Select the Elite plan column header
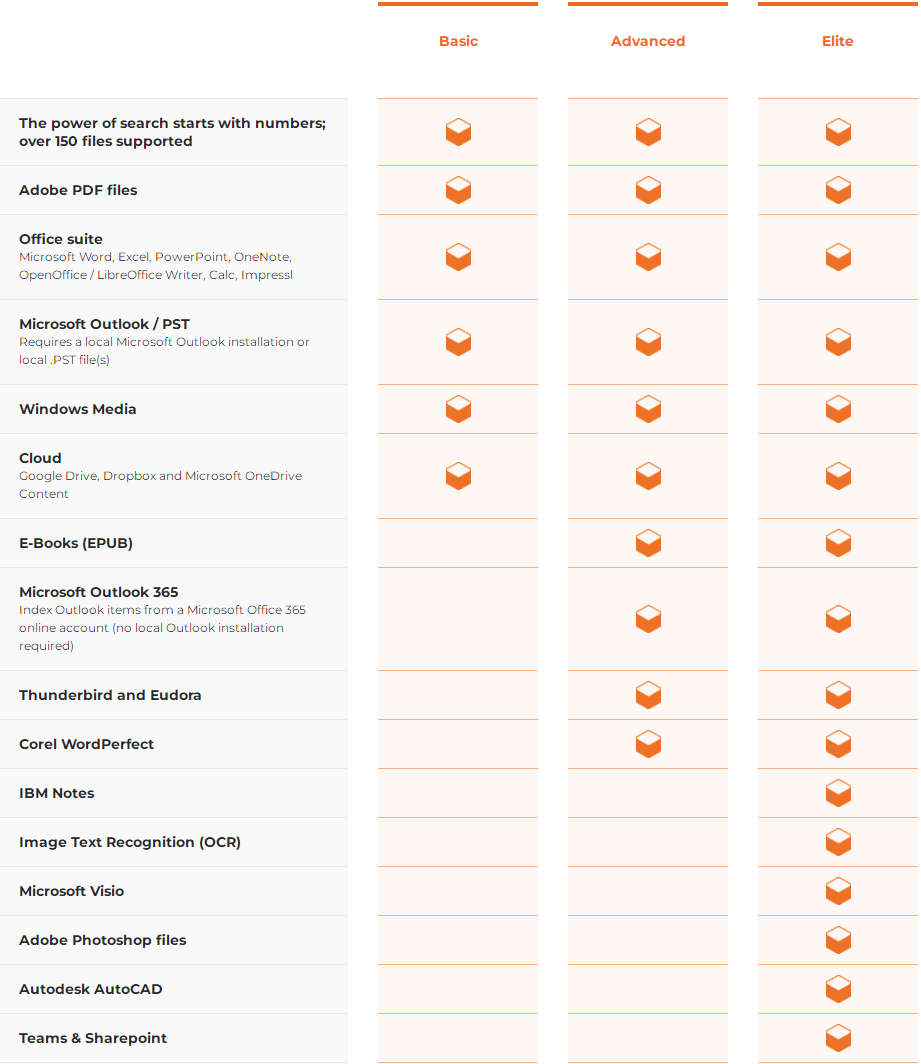Viewport: 921px width, 1064px height. [838, 41]
